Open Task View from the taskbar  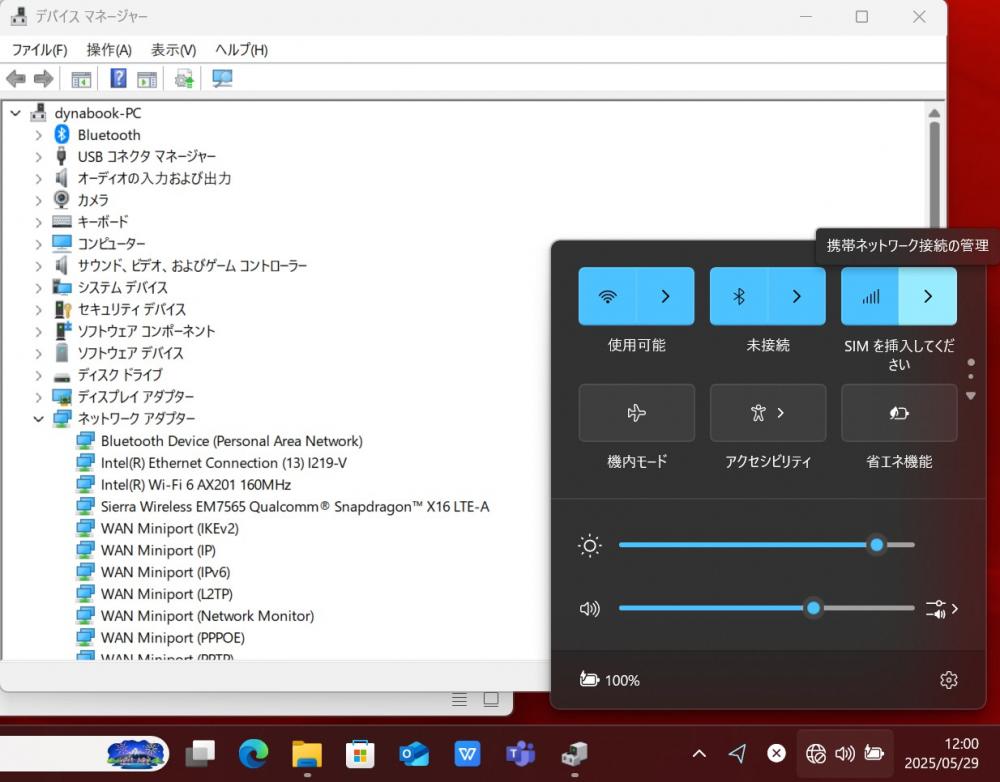[200, 754]
